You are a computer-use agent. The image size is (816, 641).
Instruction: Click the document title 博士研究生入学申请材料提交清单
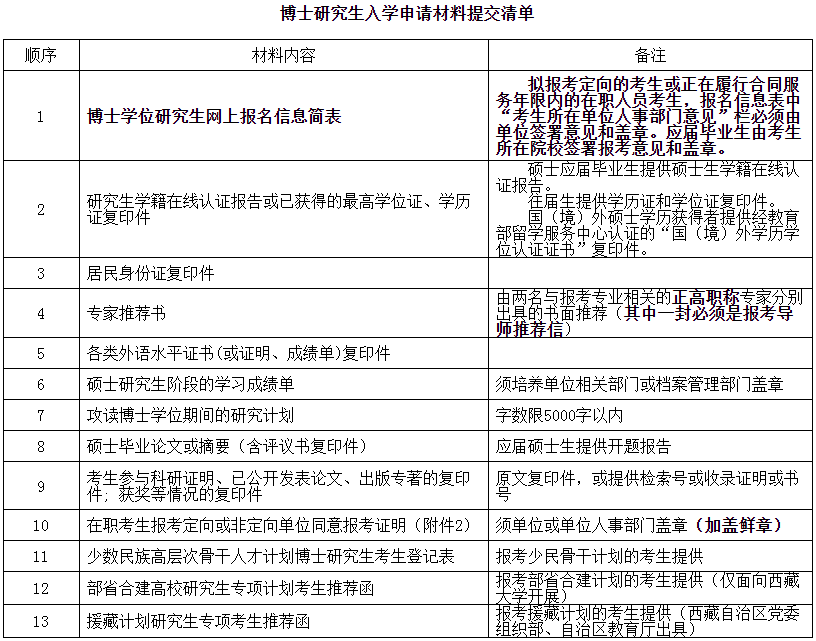pyautogui.click(x=407, y=14)
